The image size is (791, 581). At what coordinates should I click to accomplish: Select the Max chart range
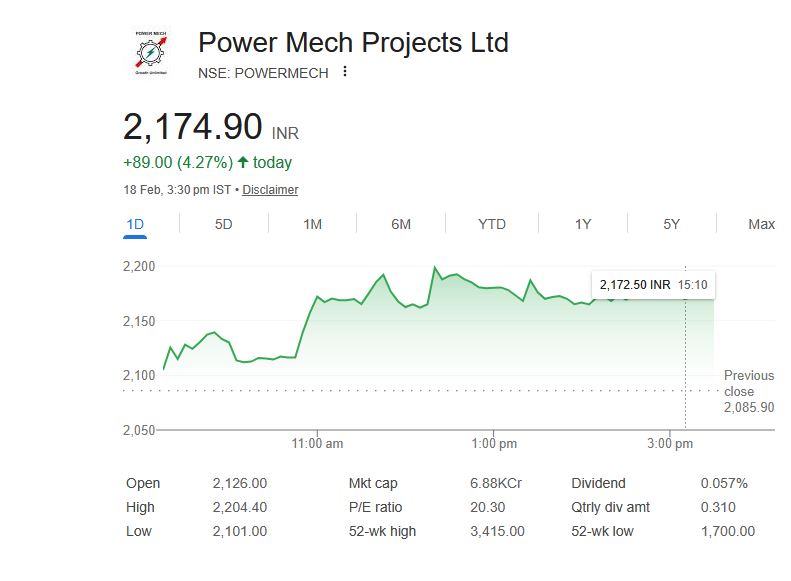tap(761, 224)
